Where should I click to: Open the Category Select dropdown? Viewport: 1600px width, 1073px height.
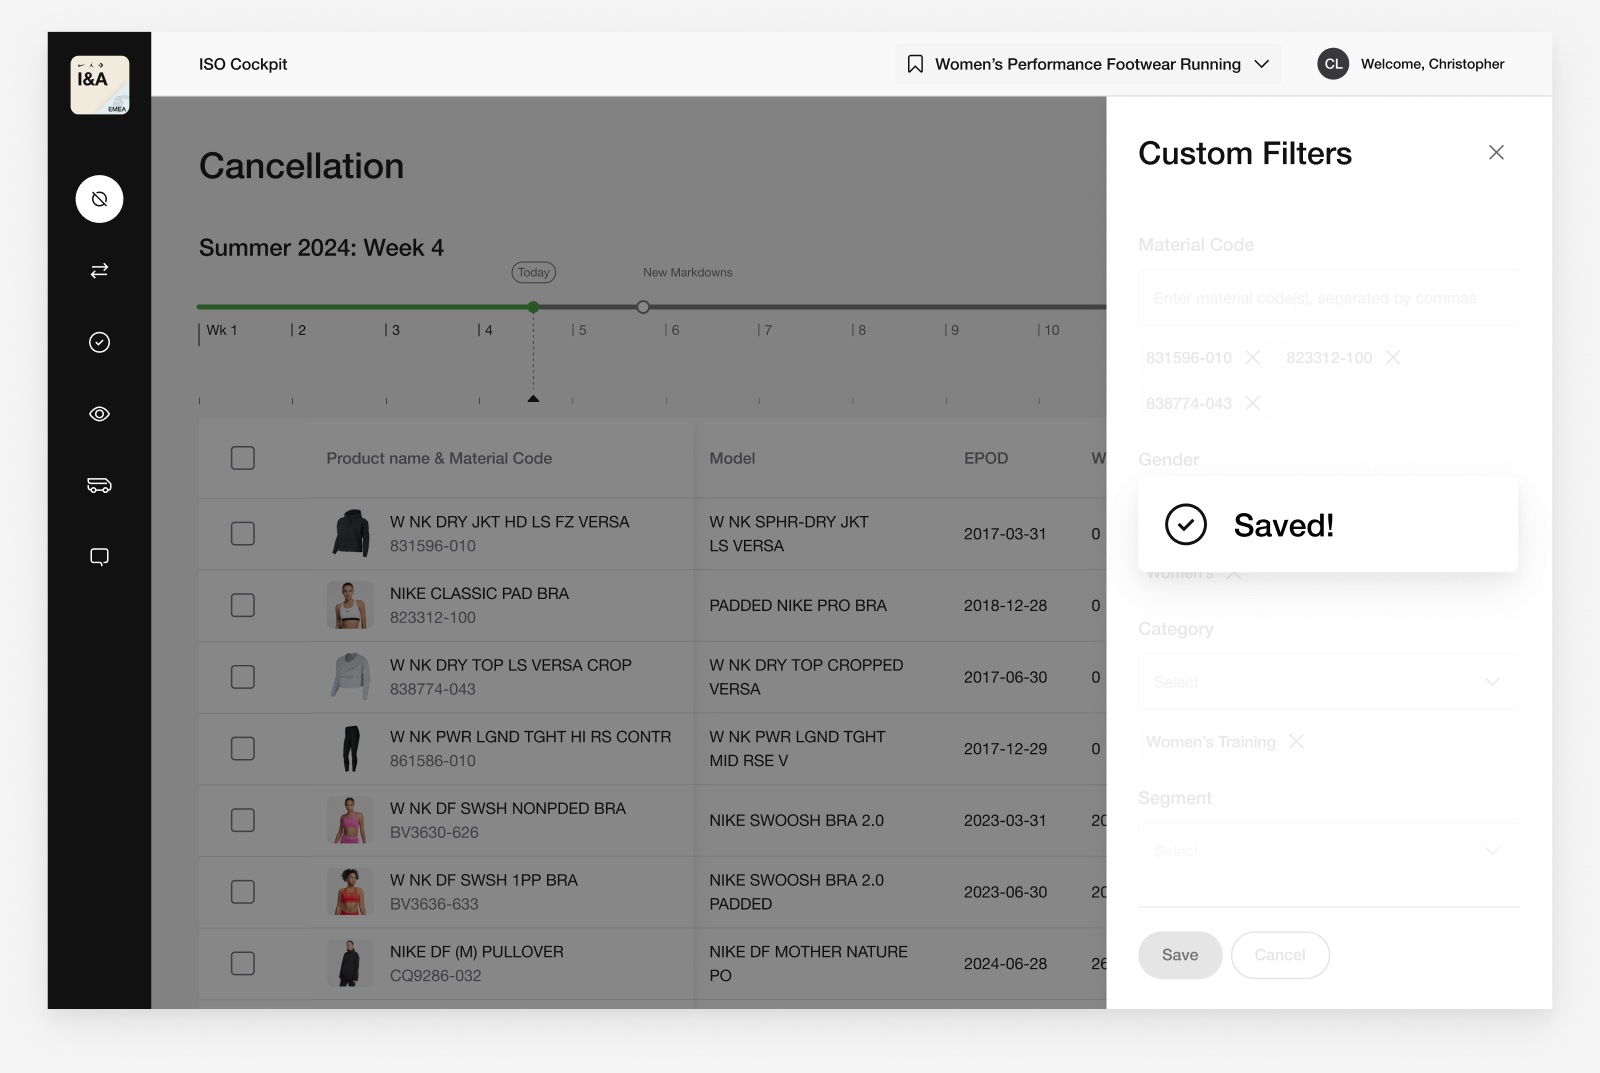[1328, 682]
